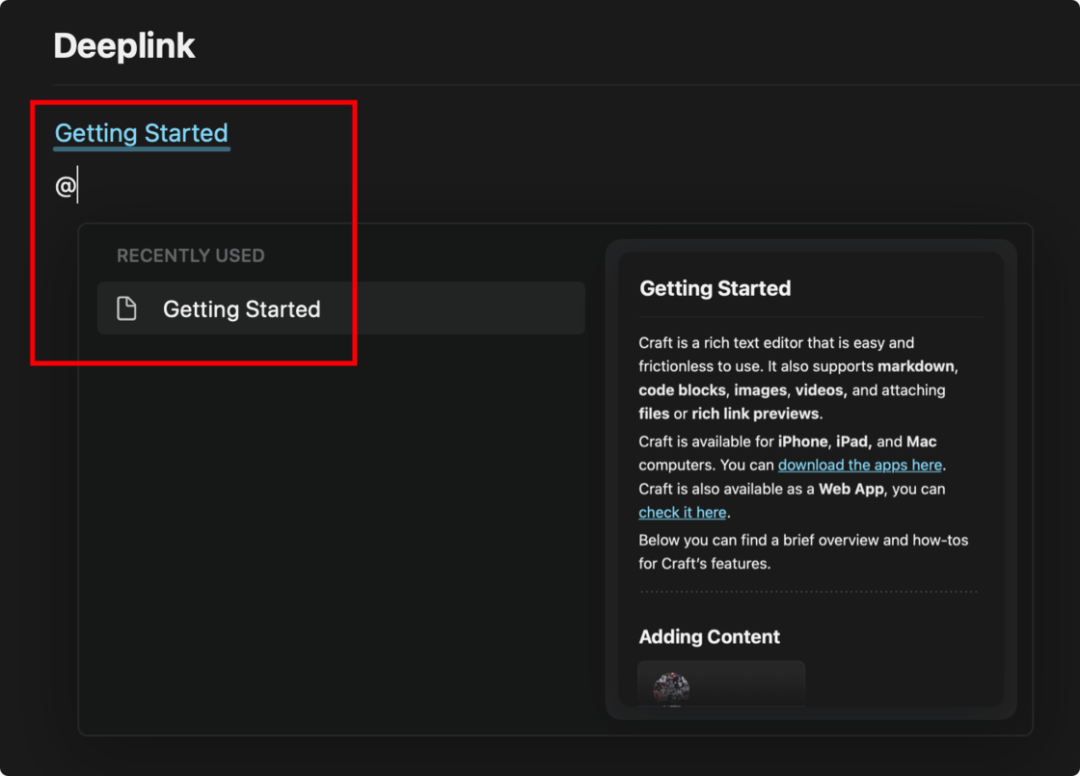This screenshot has width=1080, height=776.
Task: Place the cursor in the @ mention line
Action: coord(66,185)
